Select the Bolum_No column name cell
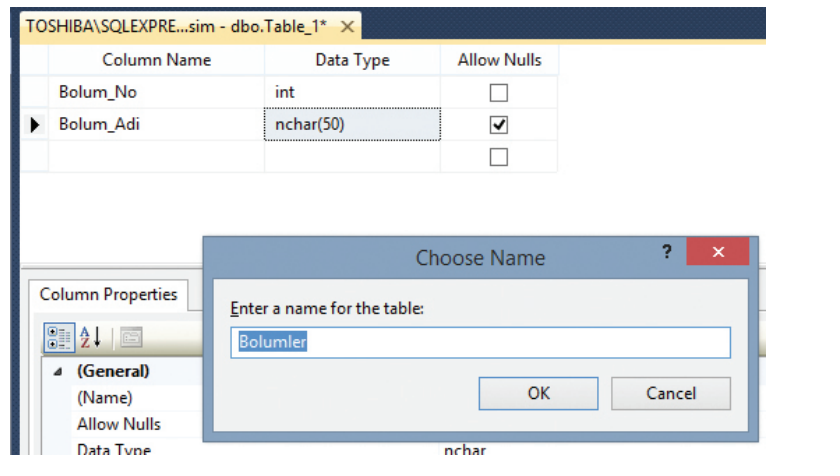 156,93
